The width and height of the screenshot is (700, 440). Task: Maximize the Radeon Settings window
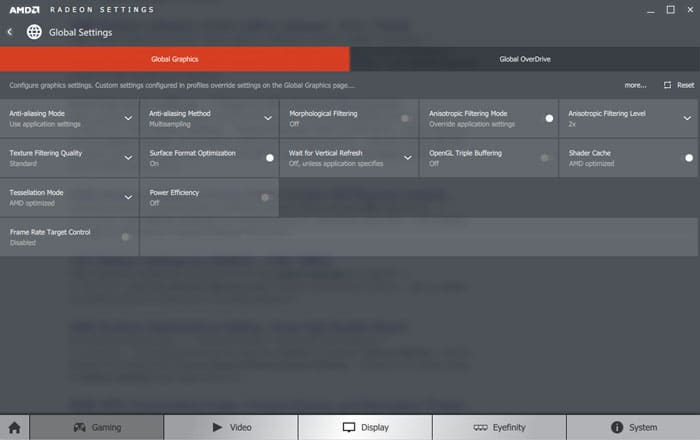[x=671, y=9]
